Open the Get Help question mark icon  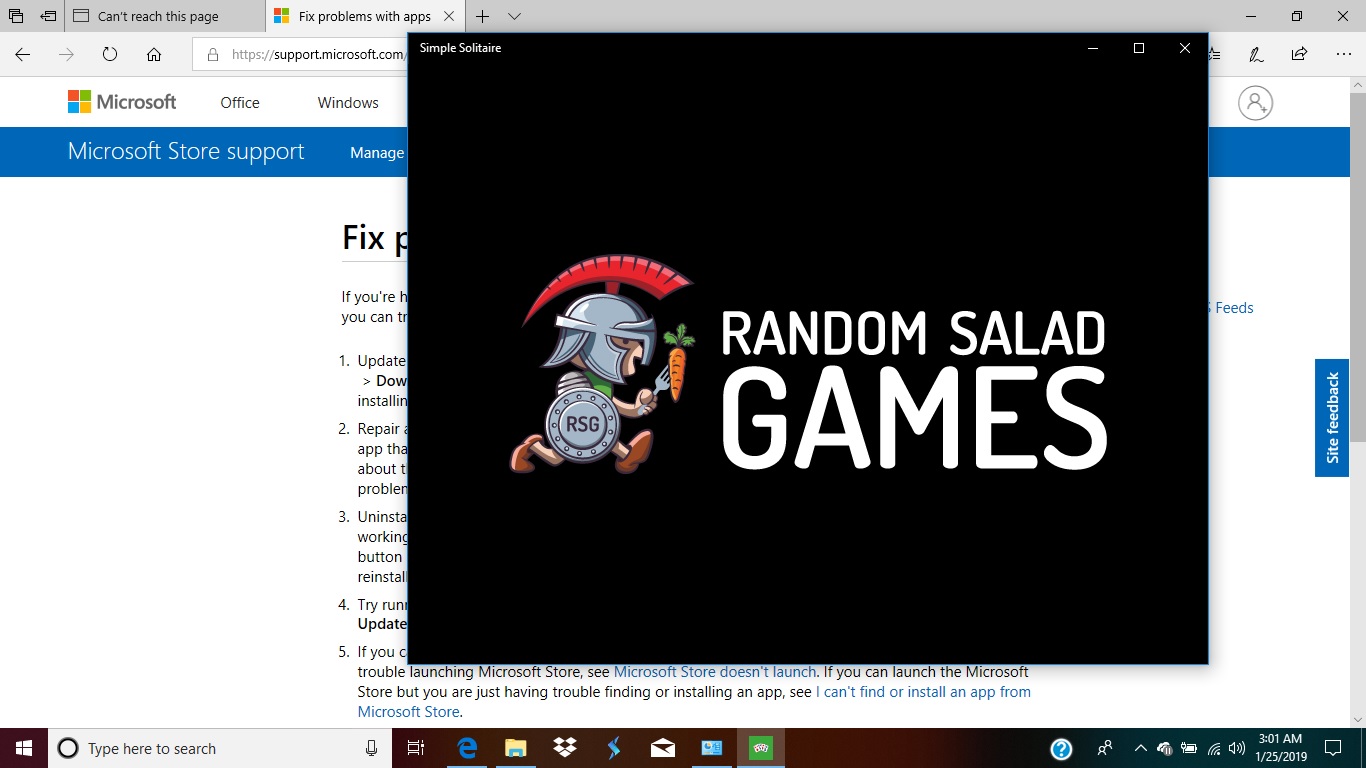click(x=1062, y=748)
